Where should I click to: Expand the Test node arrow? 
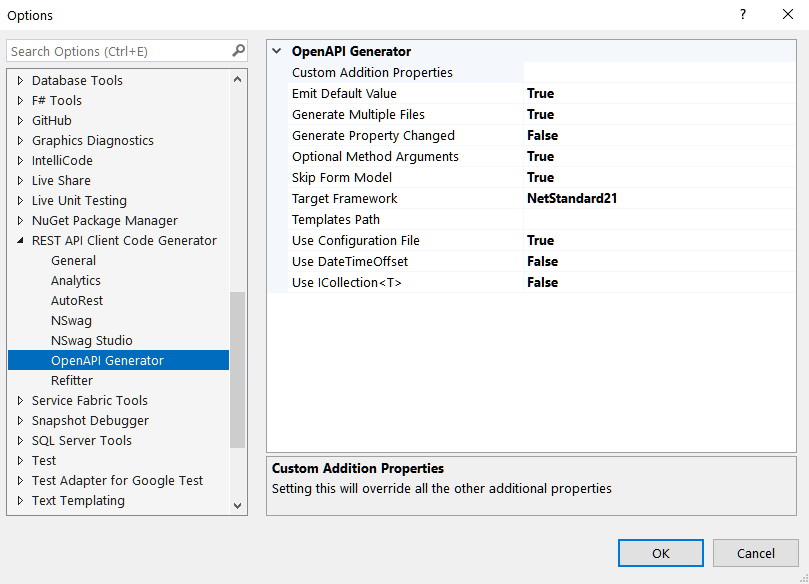[20, 460]
